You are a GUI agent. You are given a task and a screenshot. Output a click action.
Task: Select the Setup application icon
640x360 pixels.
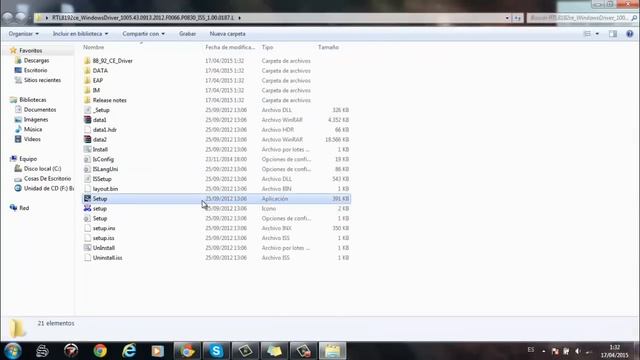coord(87,198)
